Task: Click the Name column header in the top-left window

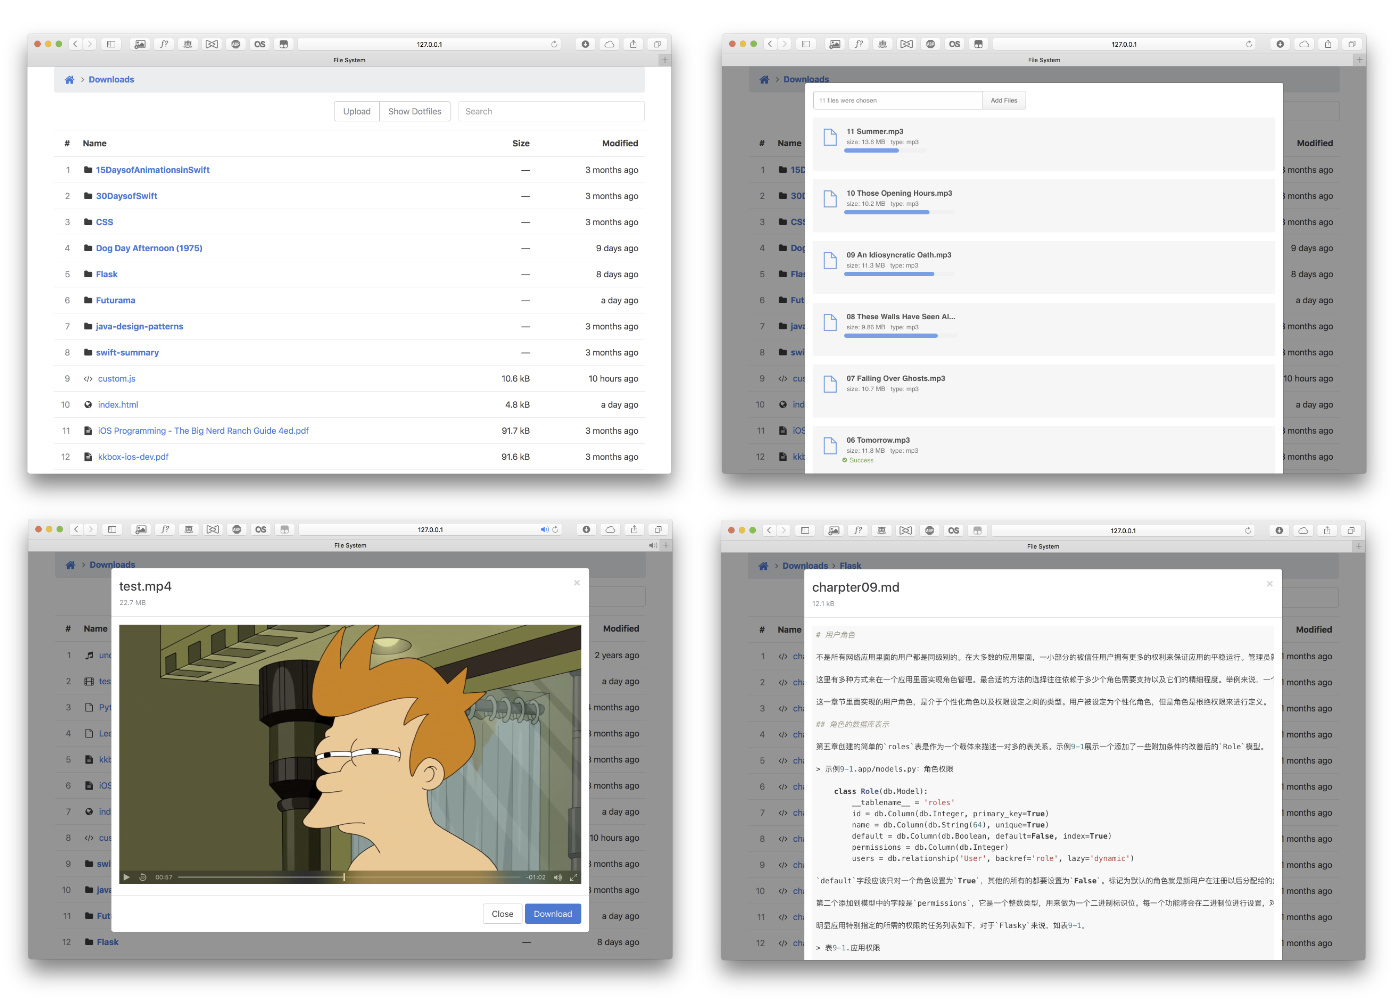Action: [x=95, y=143]
